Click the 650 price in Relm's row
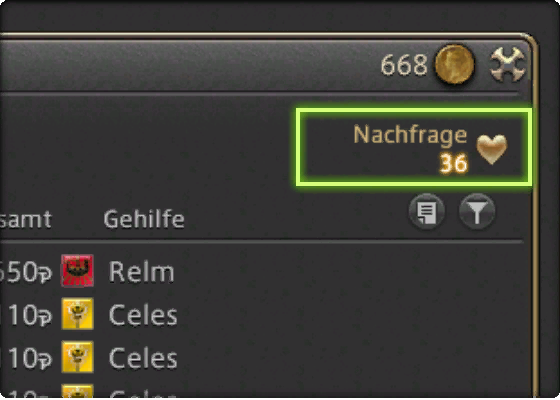The image size is (560, 400). pyautogui.click(x=26, y=272)
